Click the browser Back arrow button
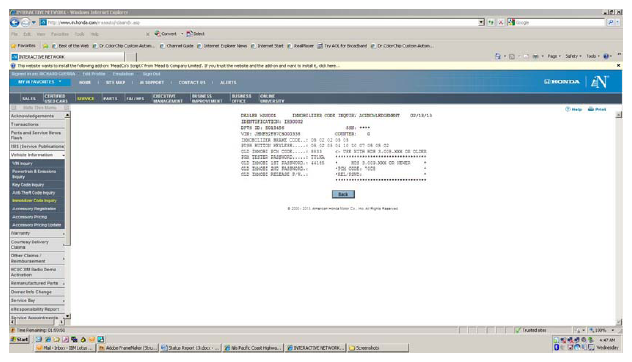The height and width of the screenshot is (362, 632). pyautogui.click(x=15, y=23)
